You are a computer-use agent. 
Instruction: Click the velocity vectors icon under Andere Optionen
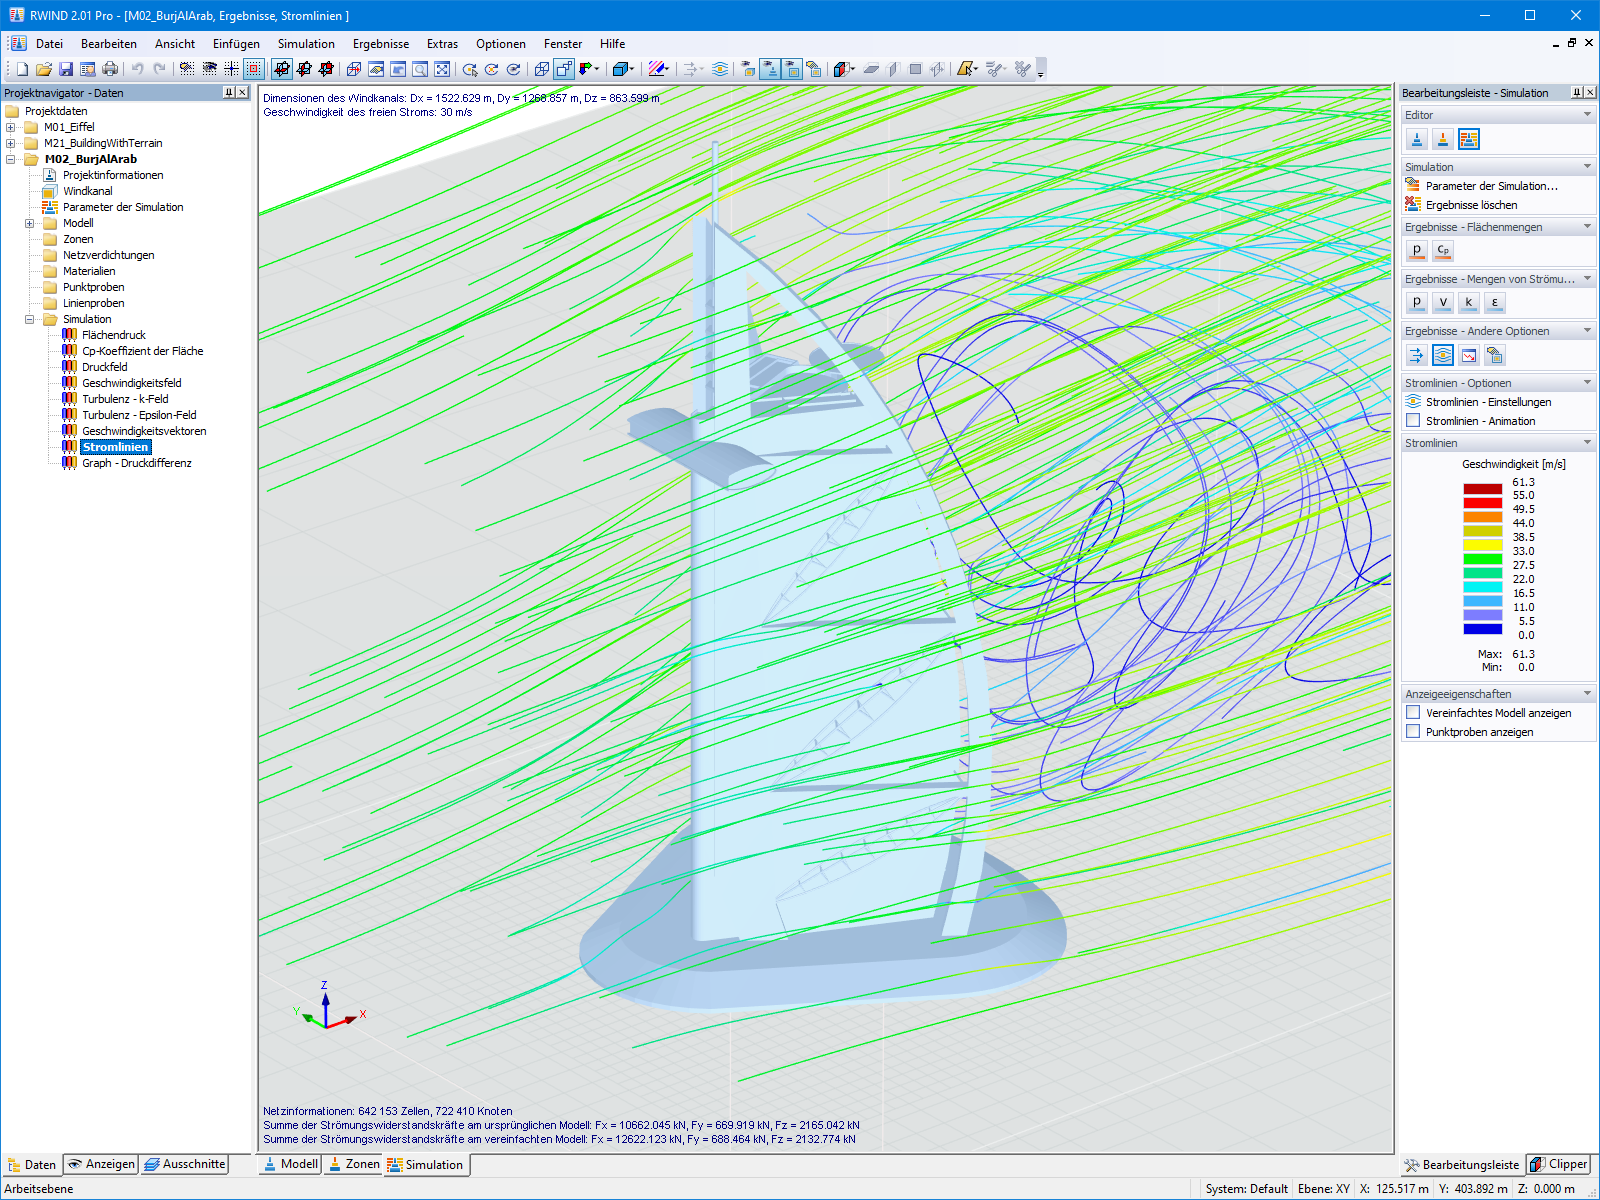(x=1417, y=355)
